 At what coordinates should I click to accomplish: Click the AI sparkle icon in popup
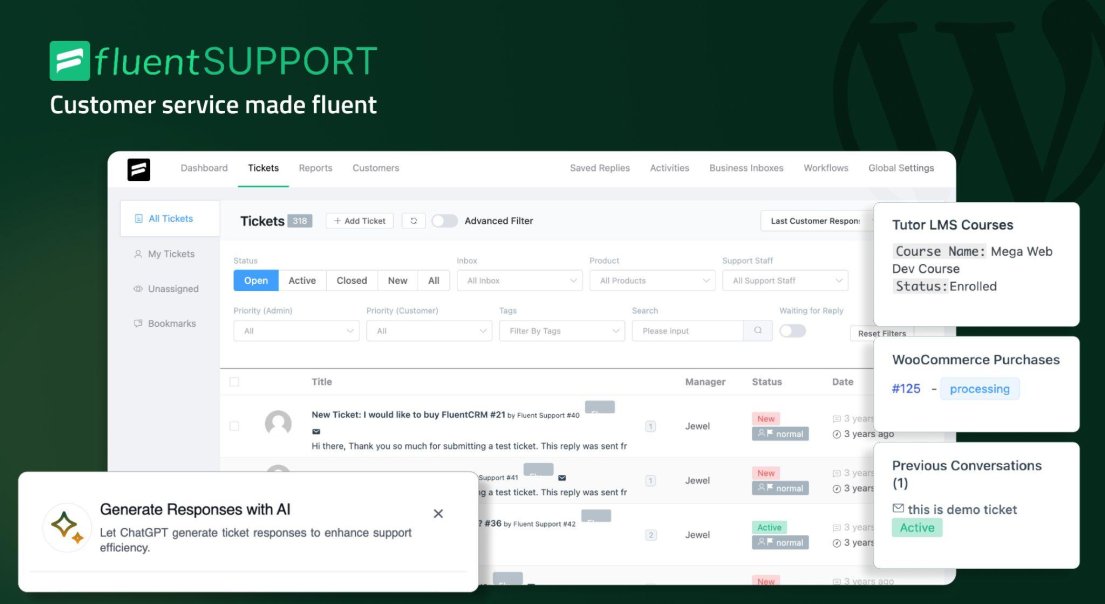tap(67, 527)
